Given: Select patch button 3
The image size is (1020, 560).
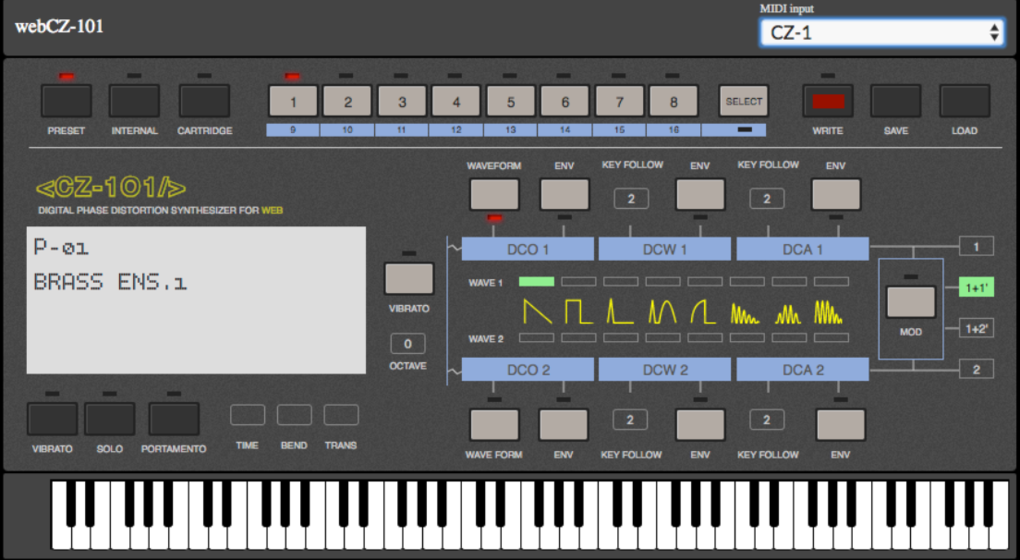Looking at the screenshot, I should 402,101.
